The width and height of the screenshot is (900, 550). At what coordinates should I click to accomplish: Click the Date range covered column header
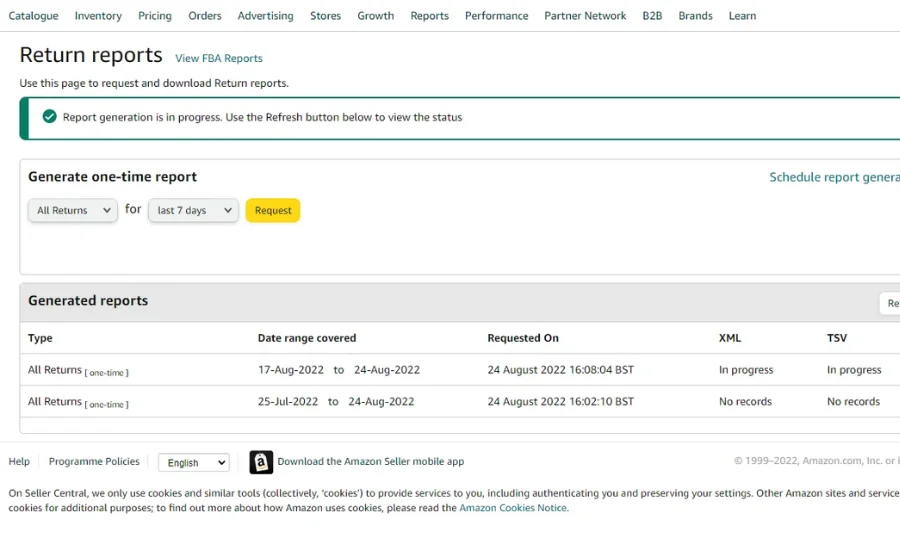point(307,338)
